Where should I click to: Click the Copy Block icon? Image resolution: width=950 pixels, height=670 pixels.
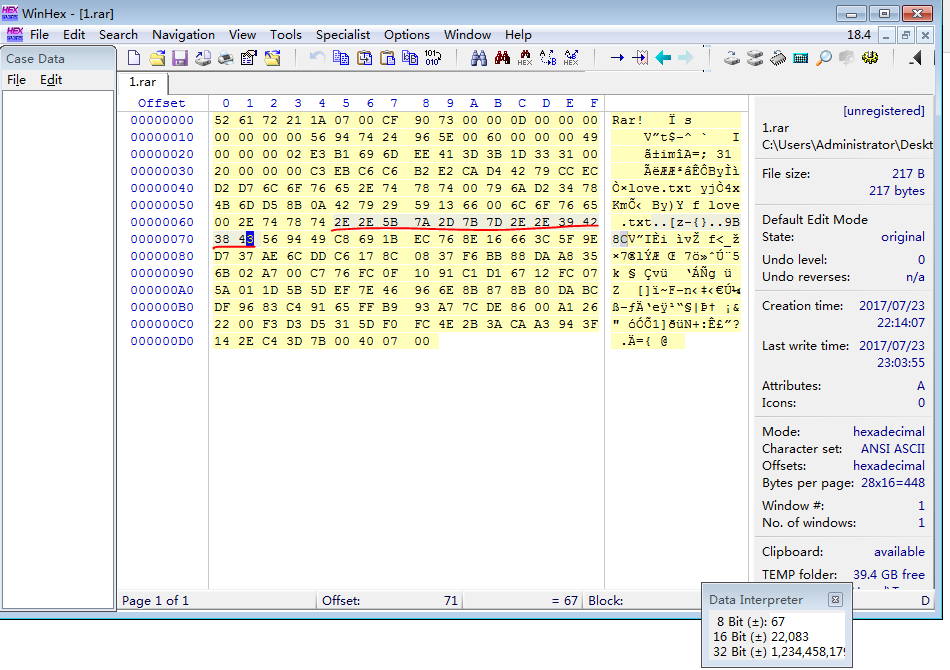(x=341, y=58)
